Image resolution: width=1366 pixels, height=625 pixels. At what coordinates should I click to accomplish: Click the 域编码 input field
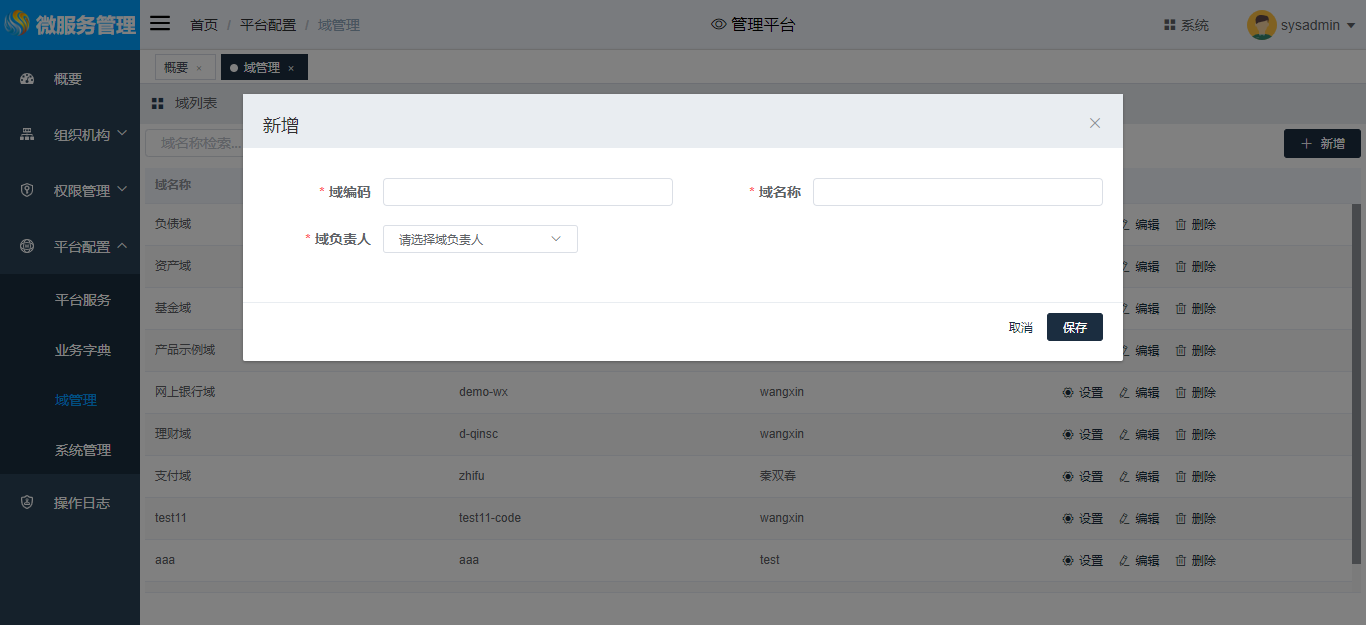(x=527, y=192)
